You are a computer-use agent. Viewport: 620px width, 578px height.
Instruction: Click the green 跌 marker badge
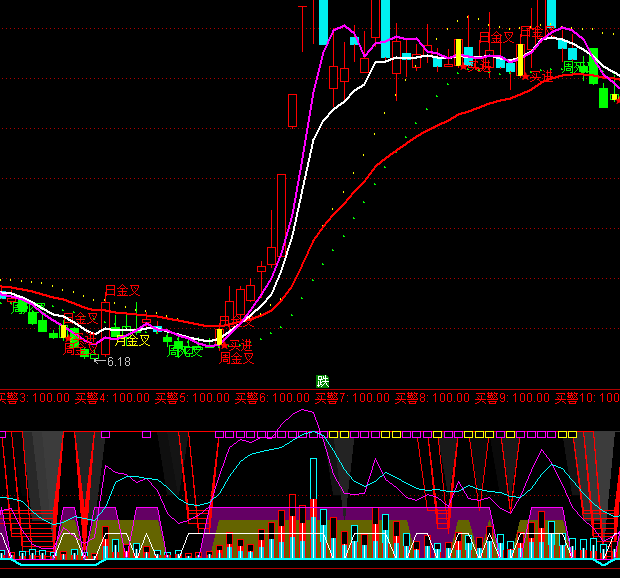coord(323,381)
